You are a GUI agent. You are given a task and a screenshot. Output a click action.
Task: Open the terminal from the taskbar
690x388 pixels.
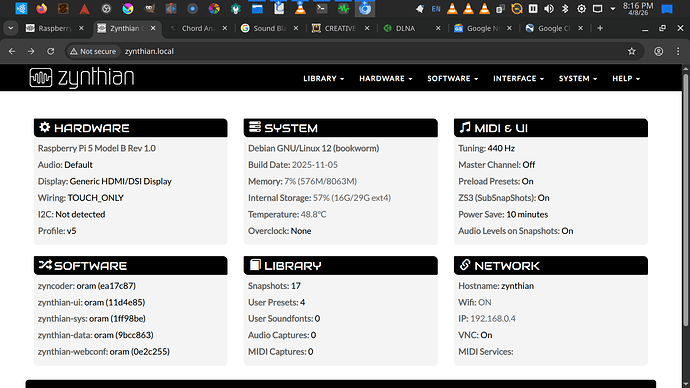coord(322,8)
